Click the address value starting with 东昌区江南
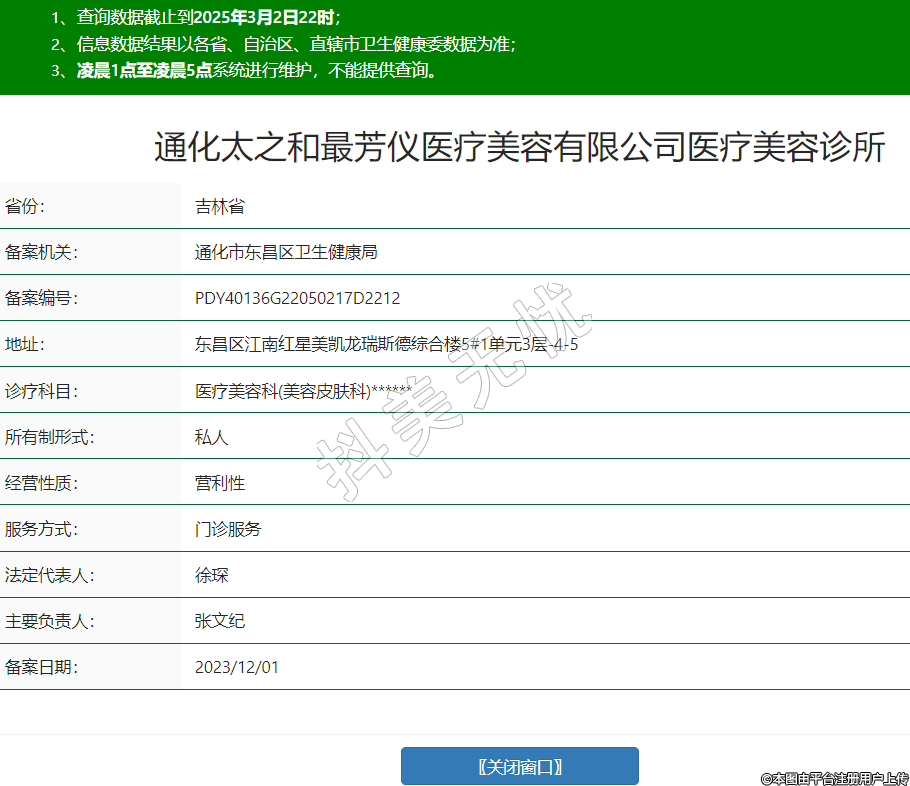 (386, 345)
